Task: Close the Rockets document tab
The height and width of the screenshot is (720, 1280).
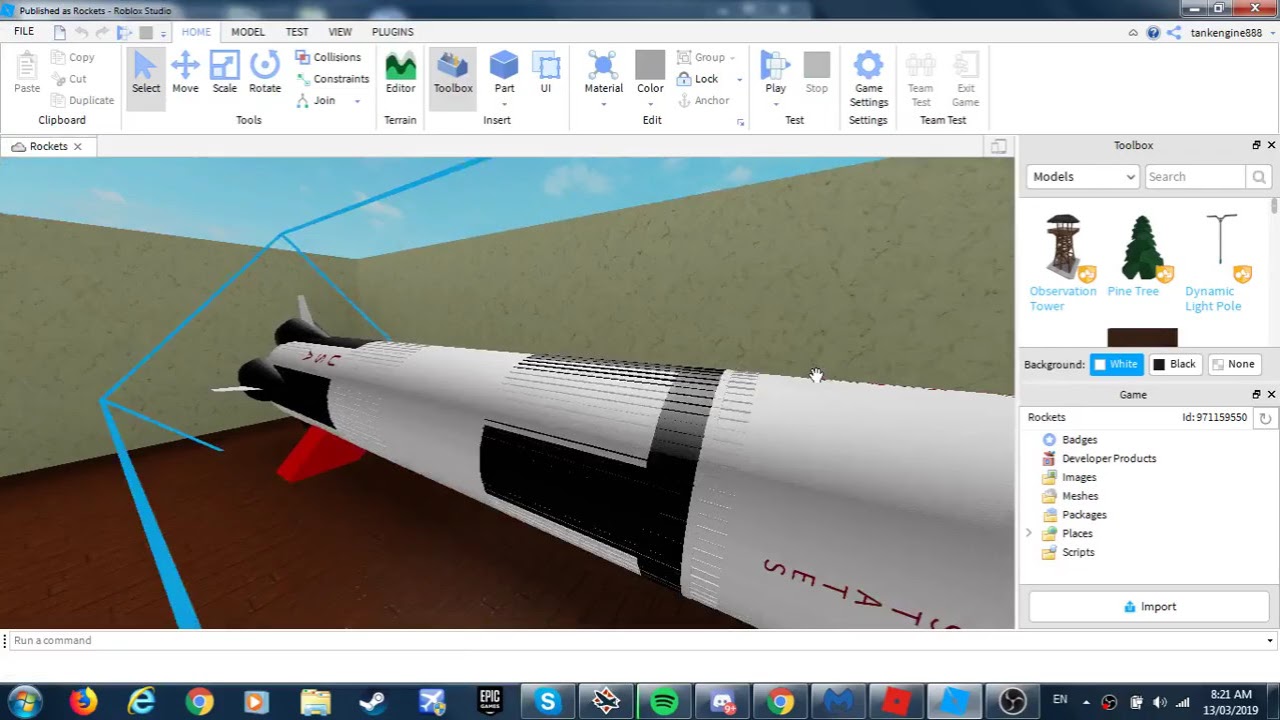Action: point(78,146)
